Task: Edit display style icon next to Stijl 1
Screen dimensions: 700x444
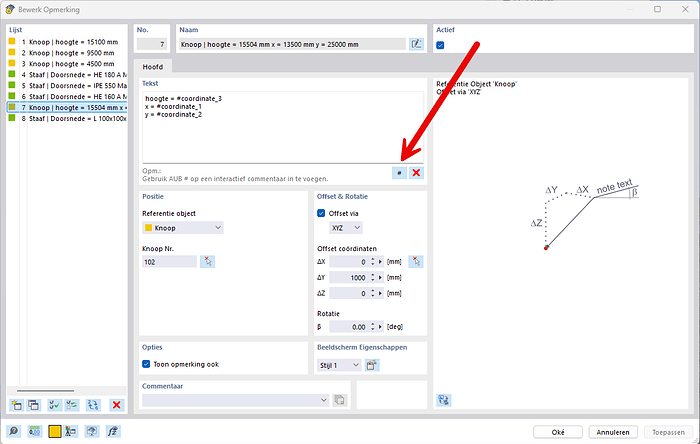Action: (372, 365)
